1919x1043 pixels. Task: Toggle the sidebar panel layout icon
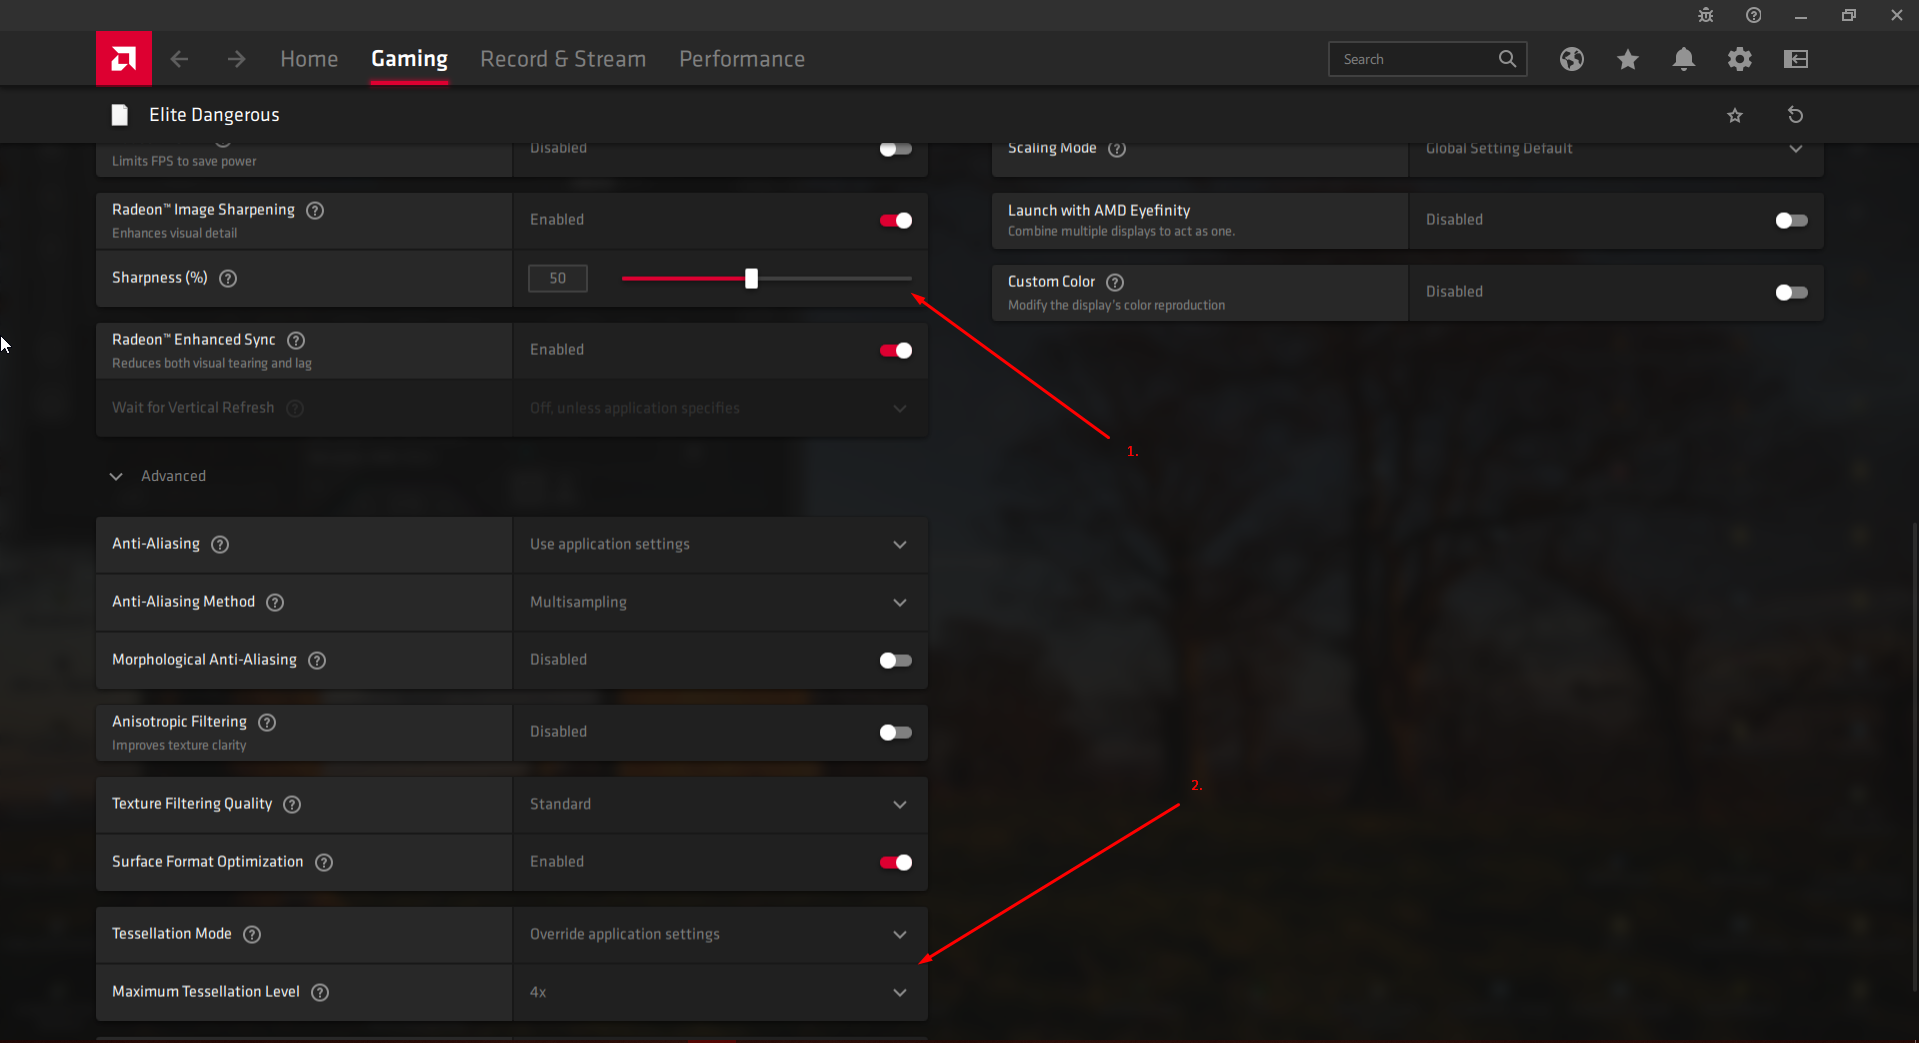pyautogui.click(x=1796, y=59)
